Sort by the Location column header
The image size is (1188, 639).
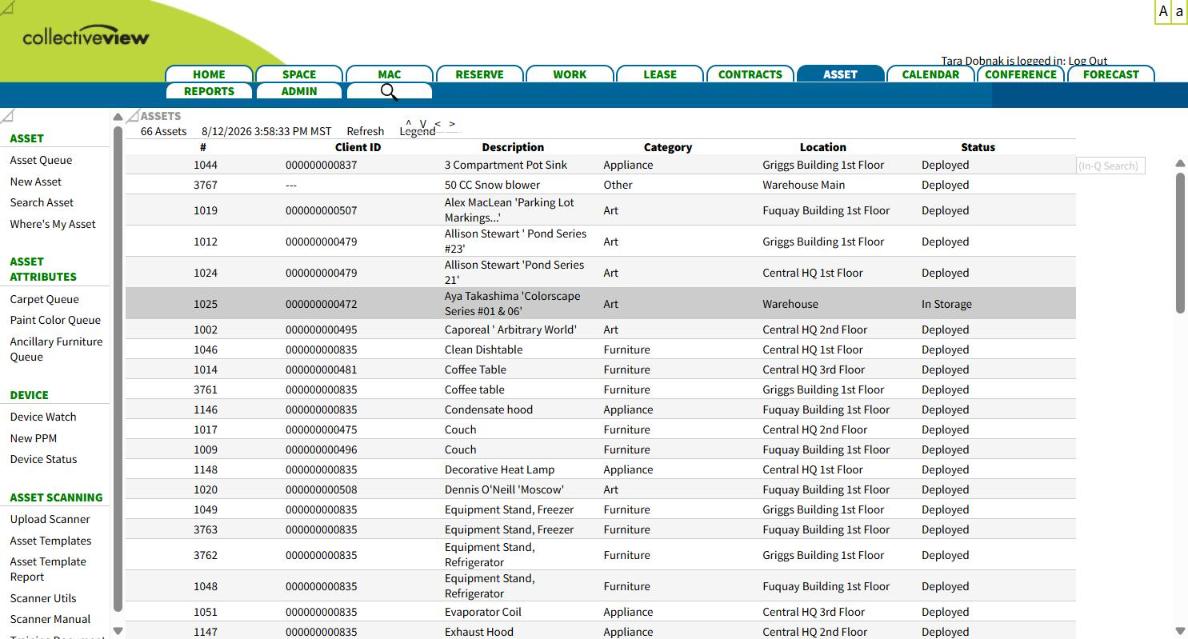click(823, 147)
